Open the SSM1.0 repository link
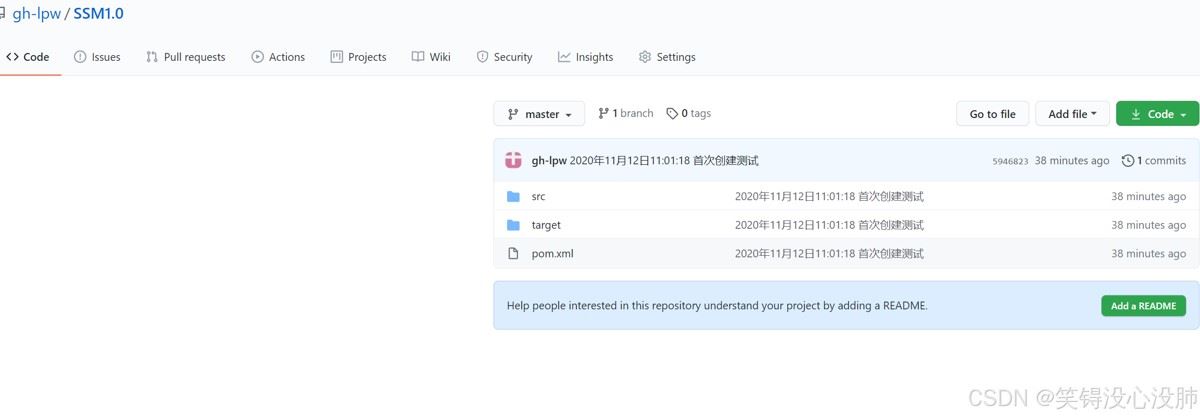1200x418 pixels. click(x=99, y=14)
